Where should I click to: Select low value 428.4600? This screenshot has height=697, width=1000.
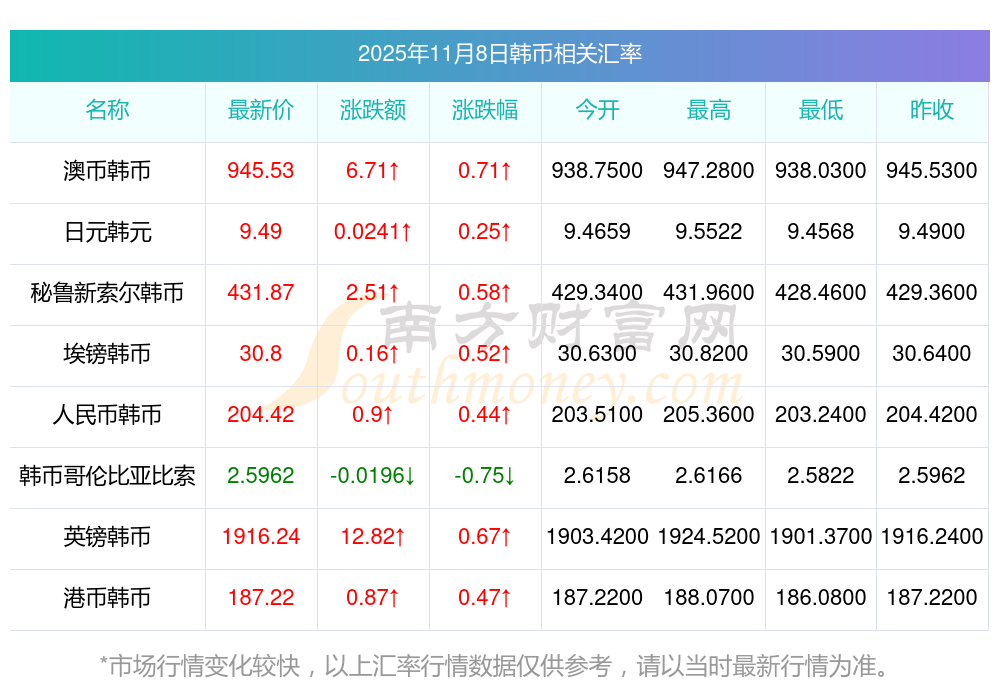821,293
